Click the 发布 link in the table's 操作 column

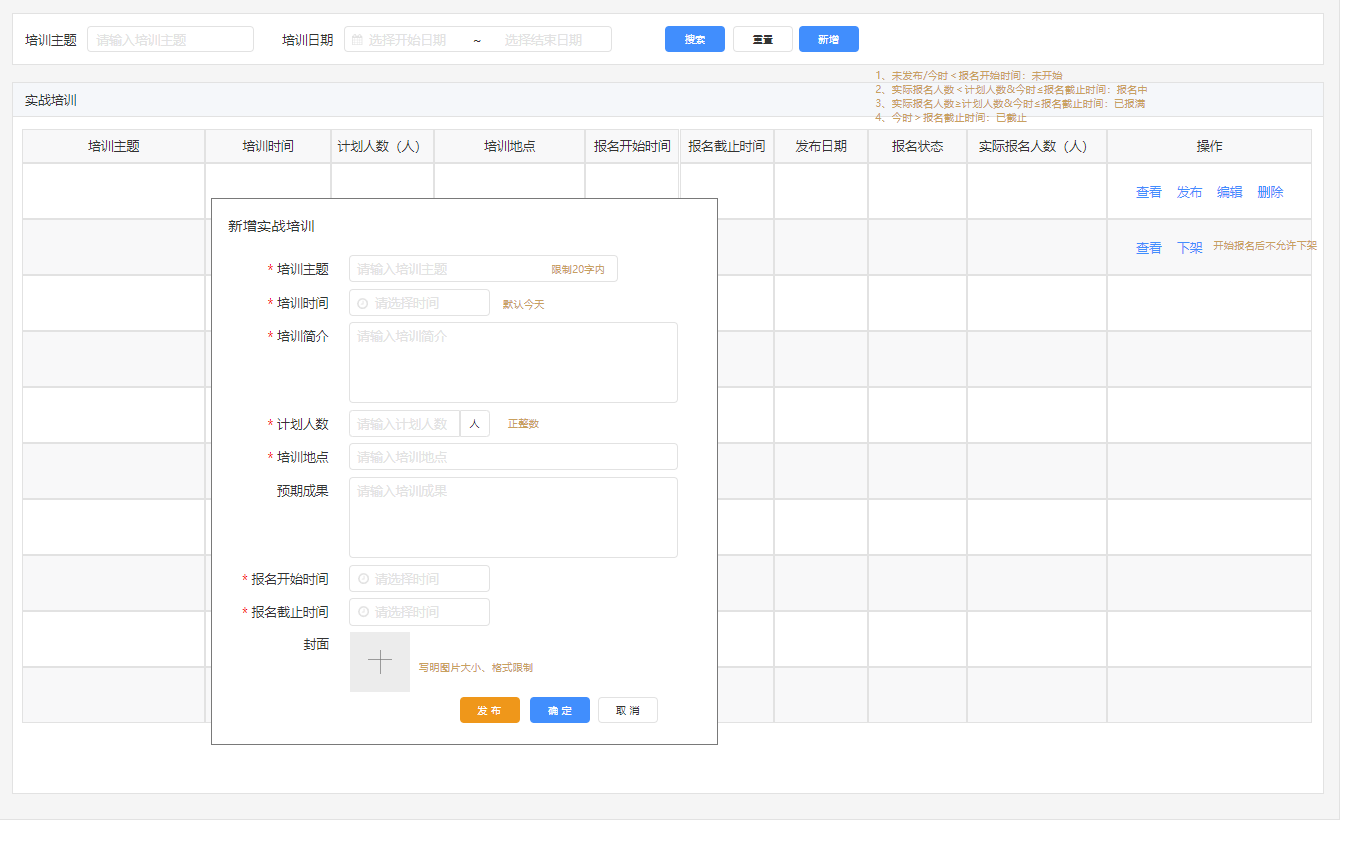pyautogui.click(x=1190, y=192)
